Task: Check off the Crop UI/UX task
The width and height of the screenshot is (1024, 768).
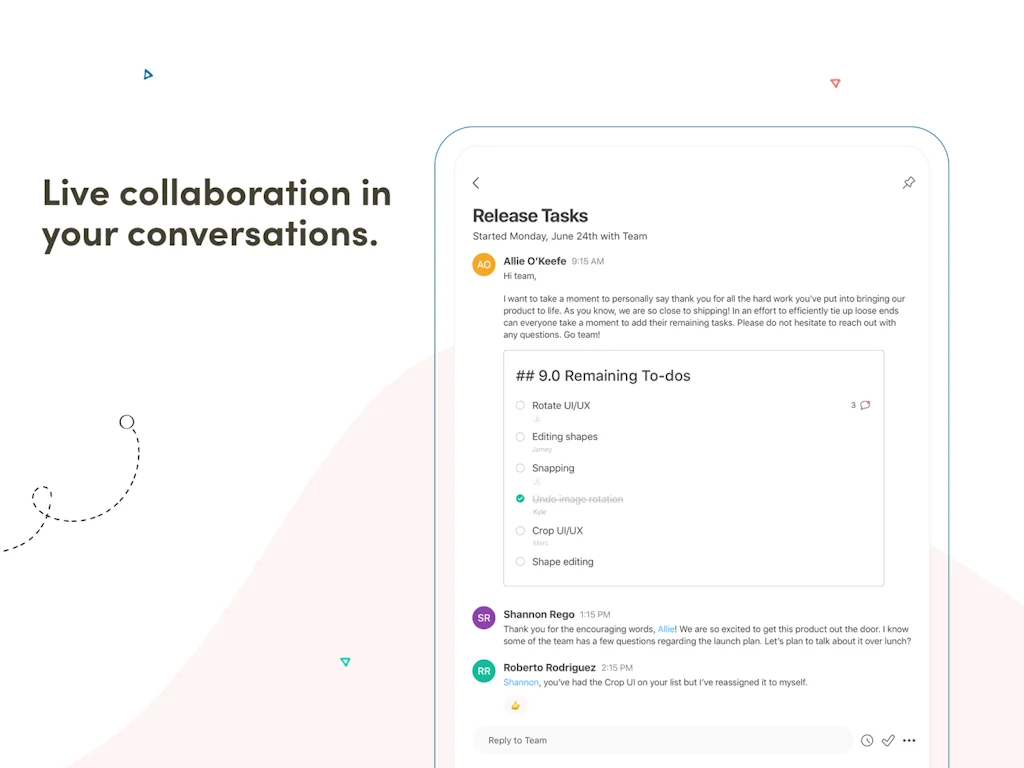Action: [520, 530]
